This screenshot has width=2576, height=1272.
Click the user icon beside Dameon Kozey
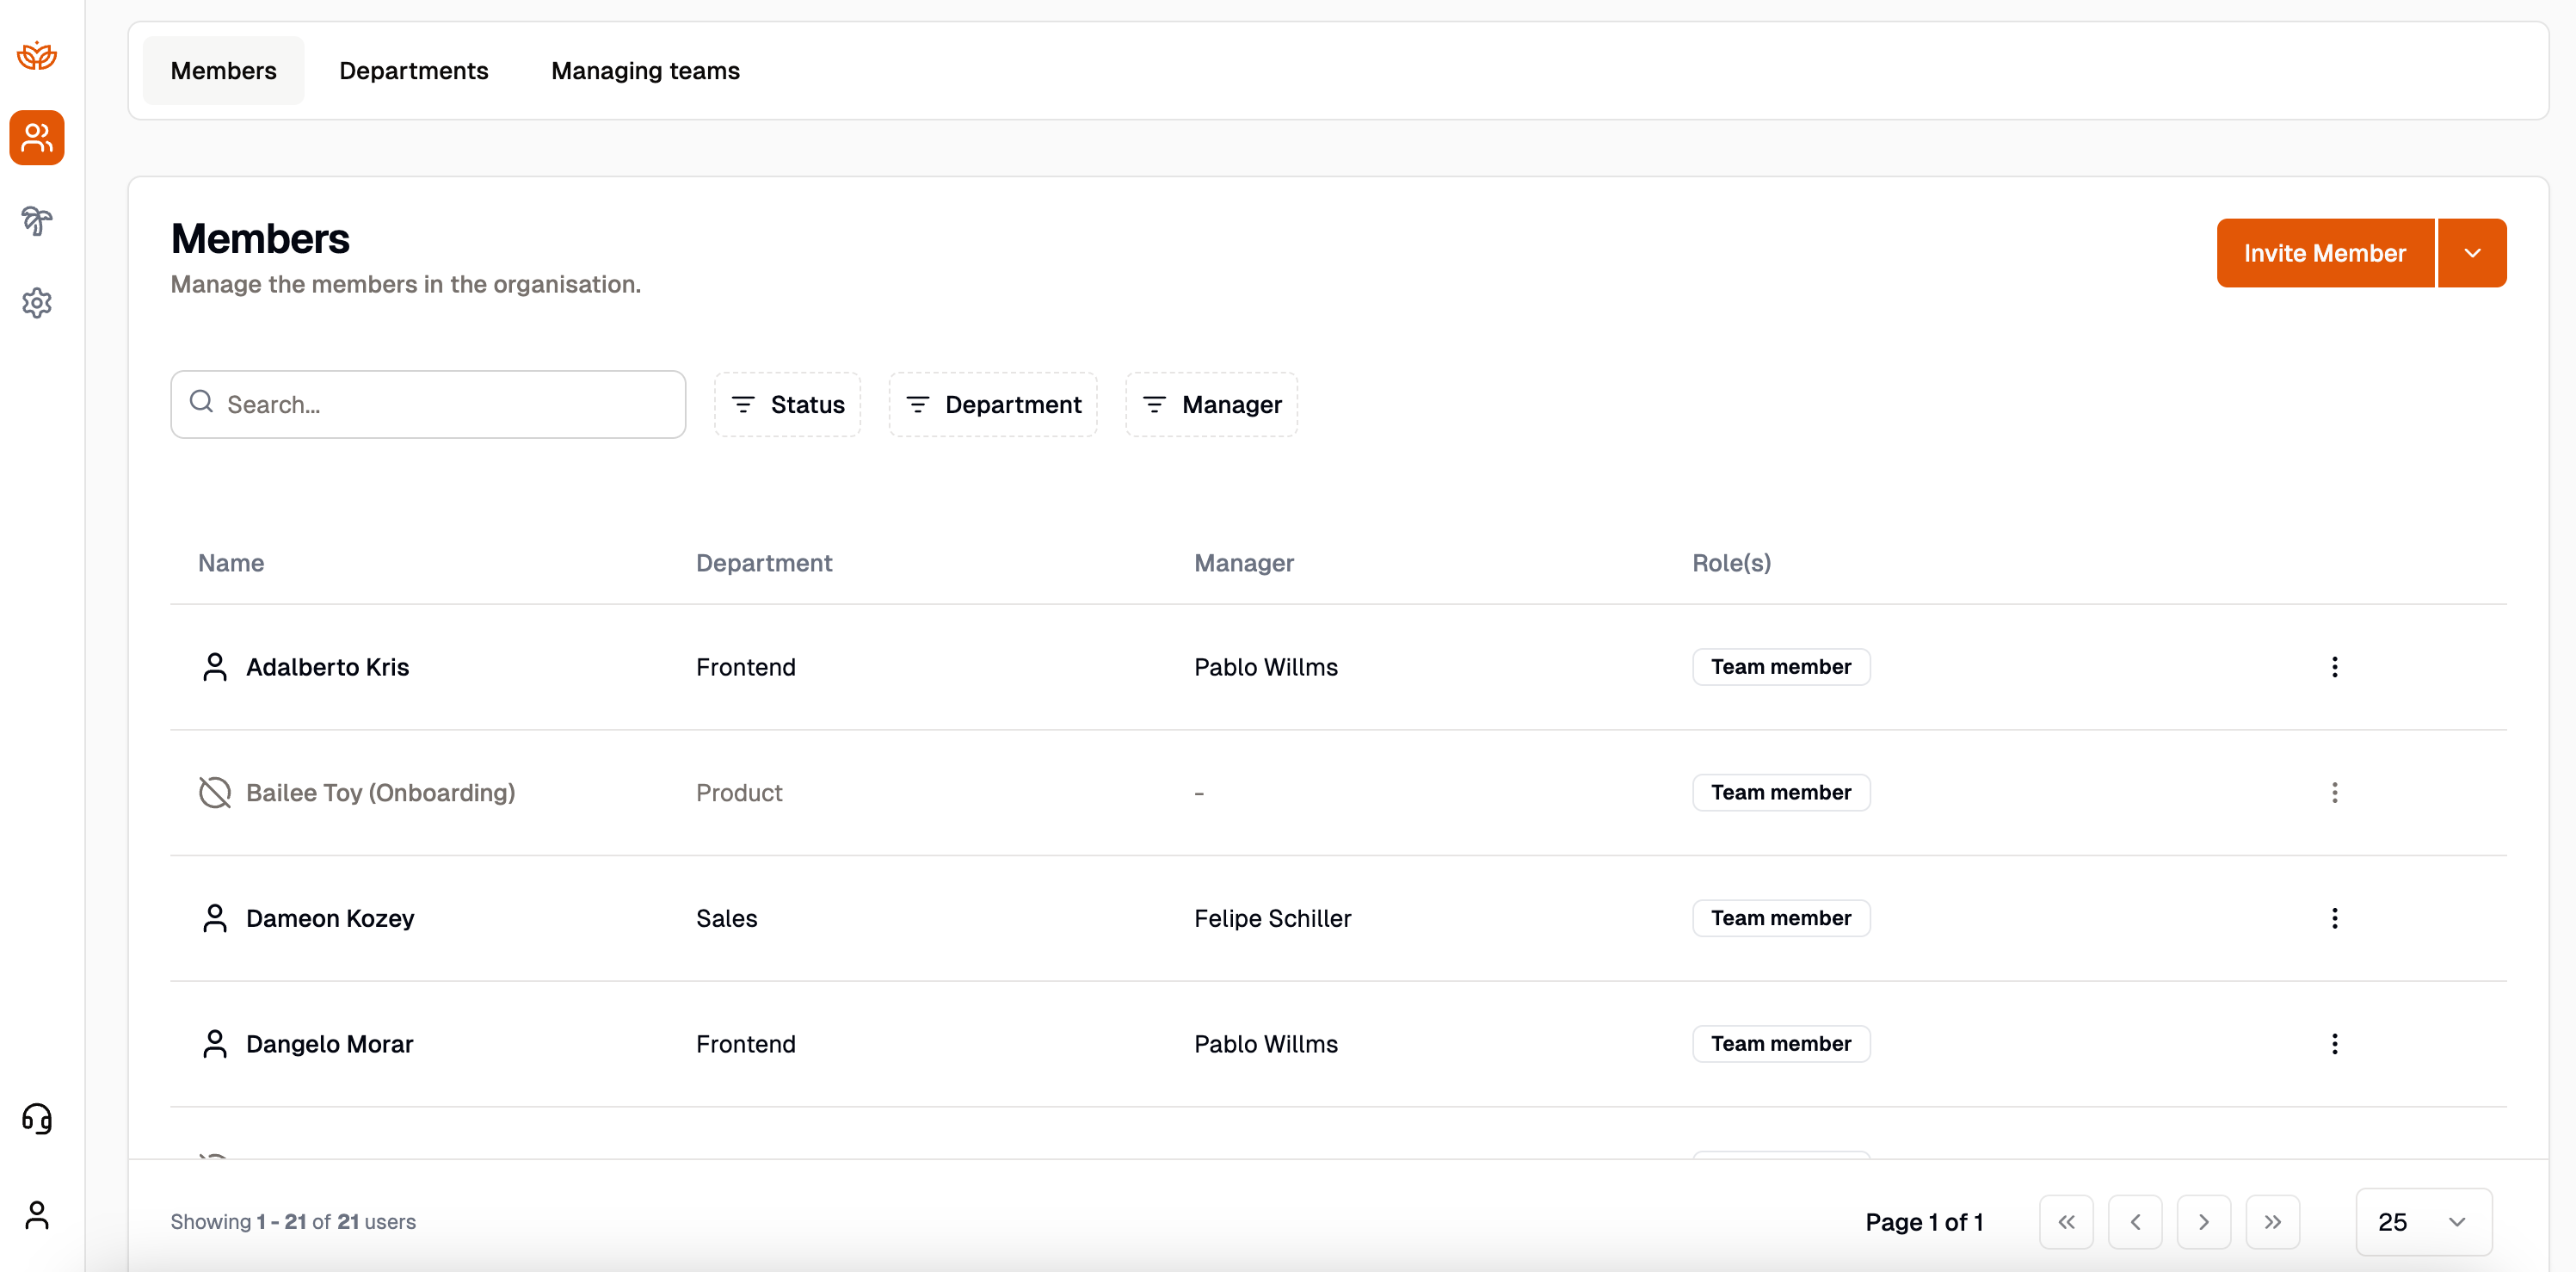214,918
